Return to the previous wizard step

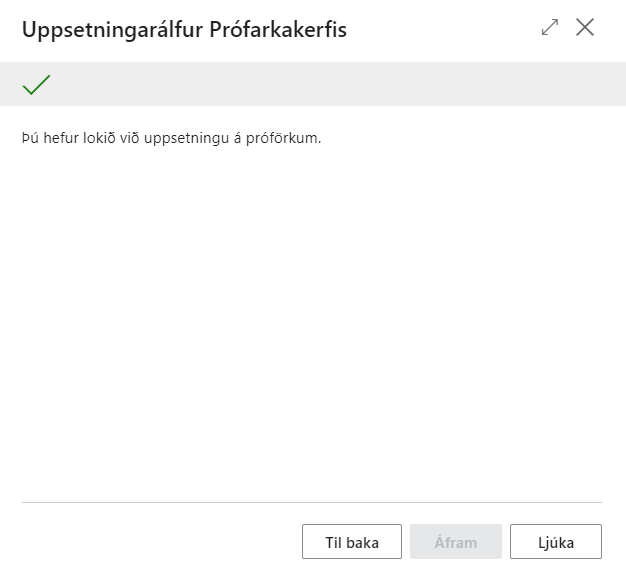point(352,542)
